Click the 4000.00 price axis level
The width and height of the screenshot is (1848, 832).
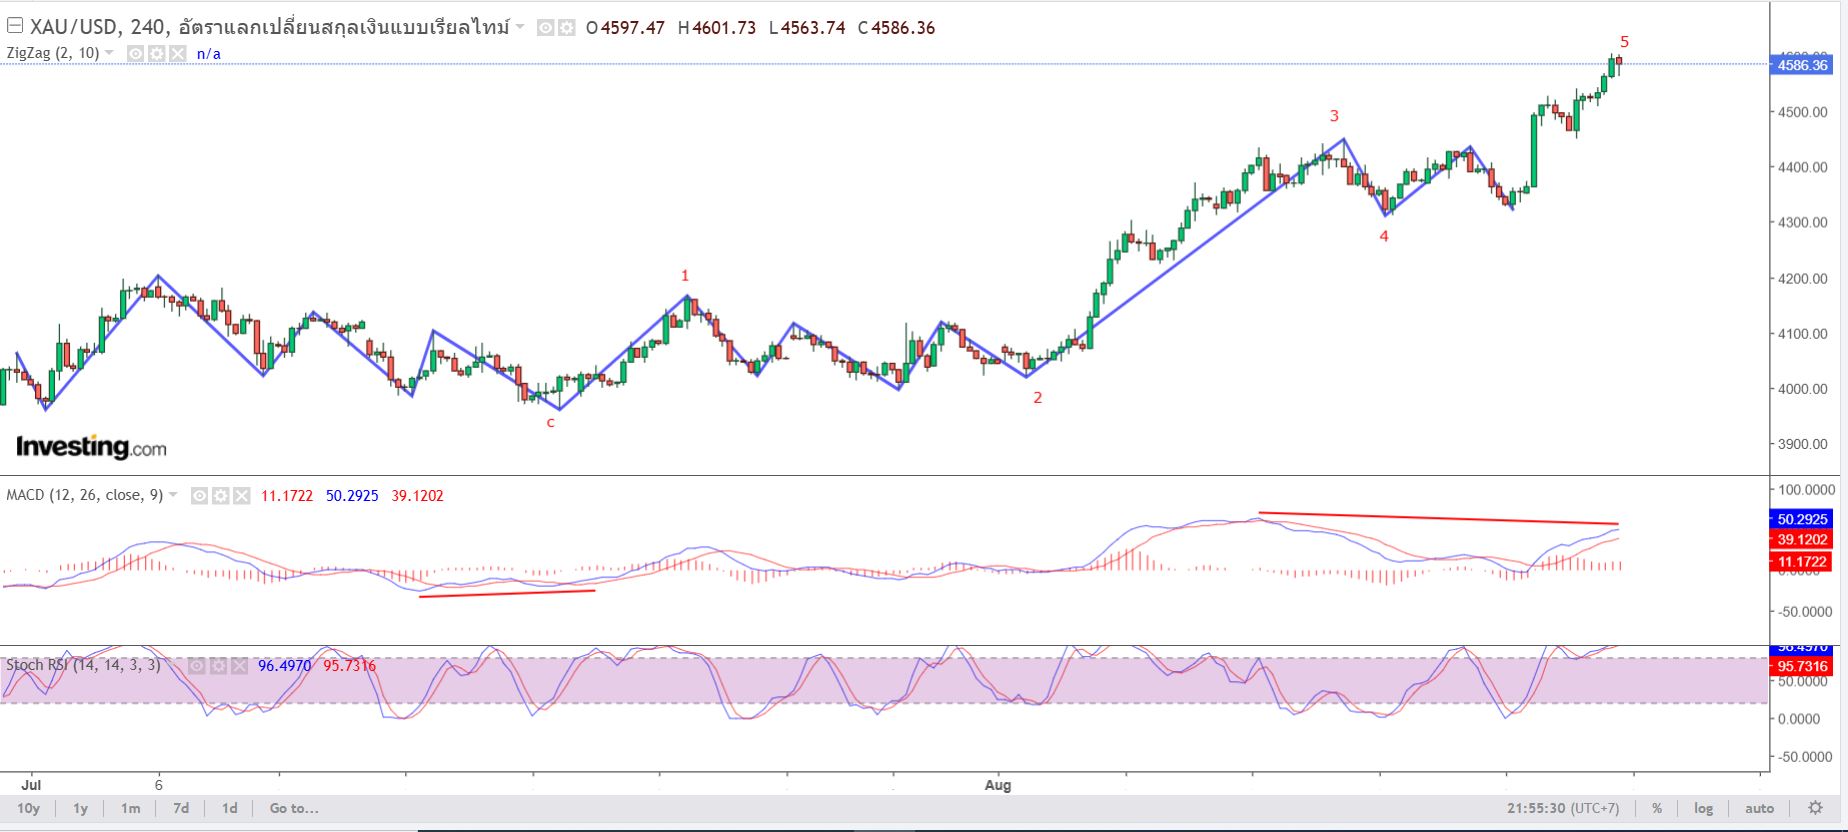point(1803,389)
